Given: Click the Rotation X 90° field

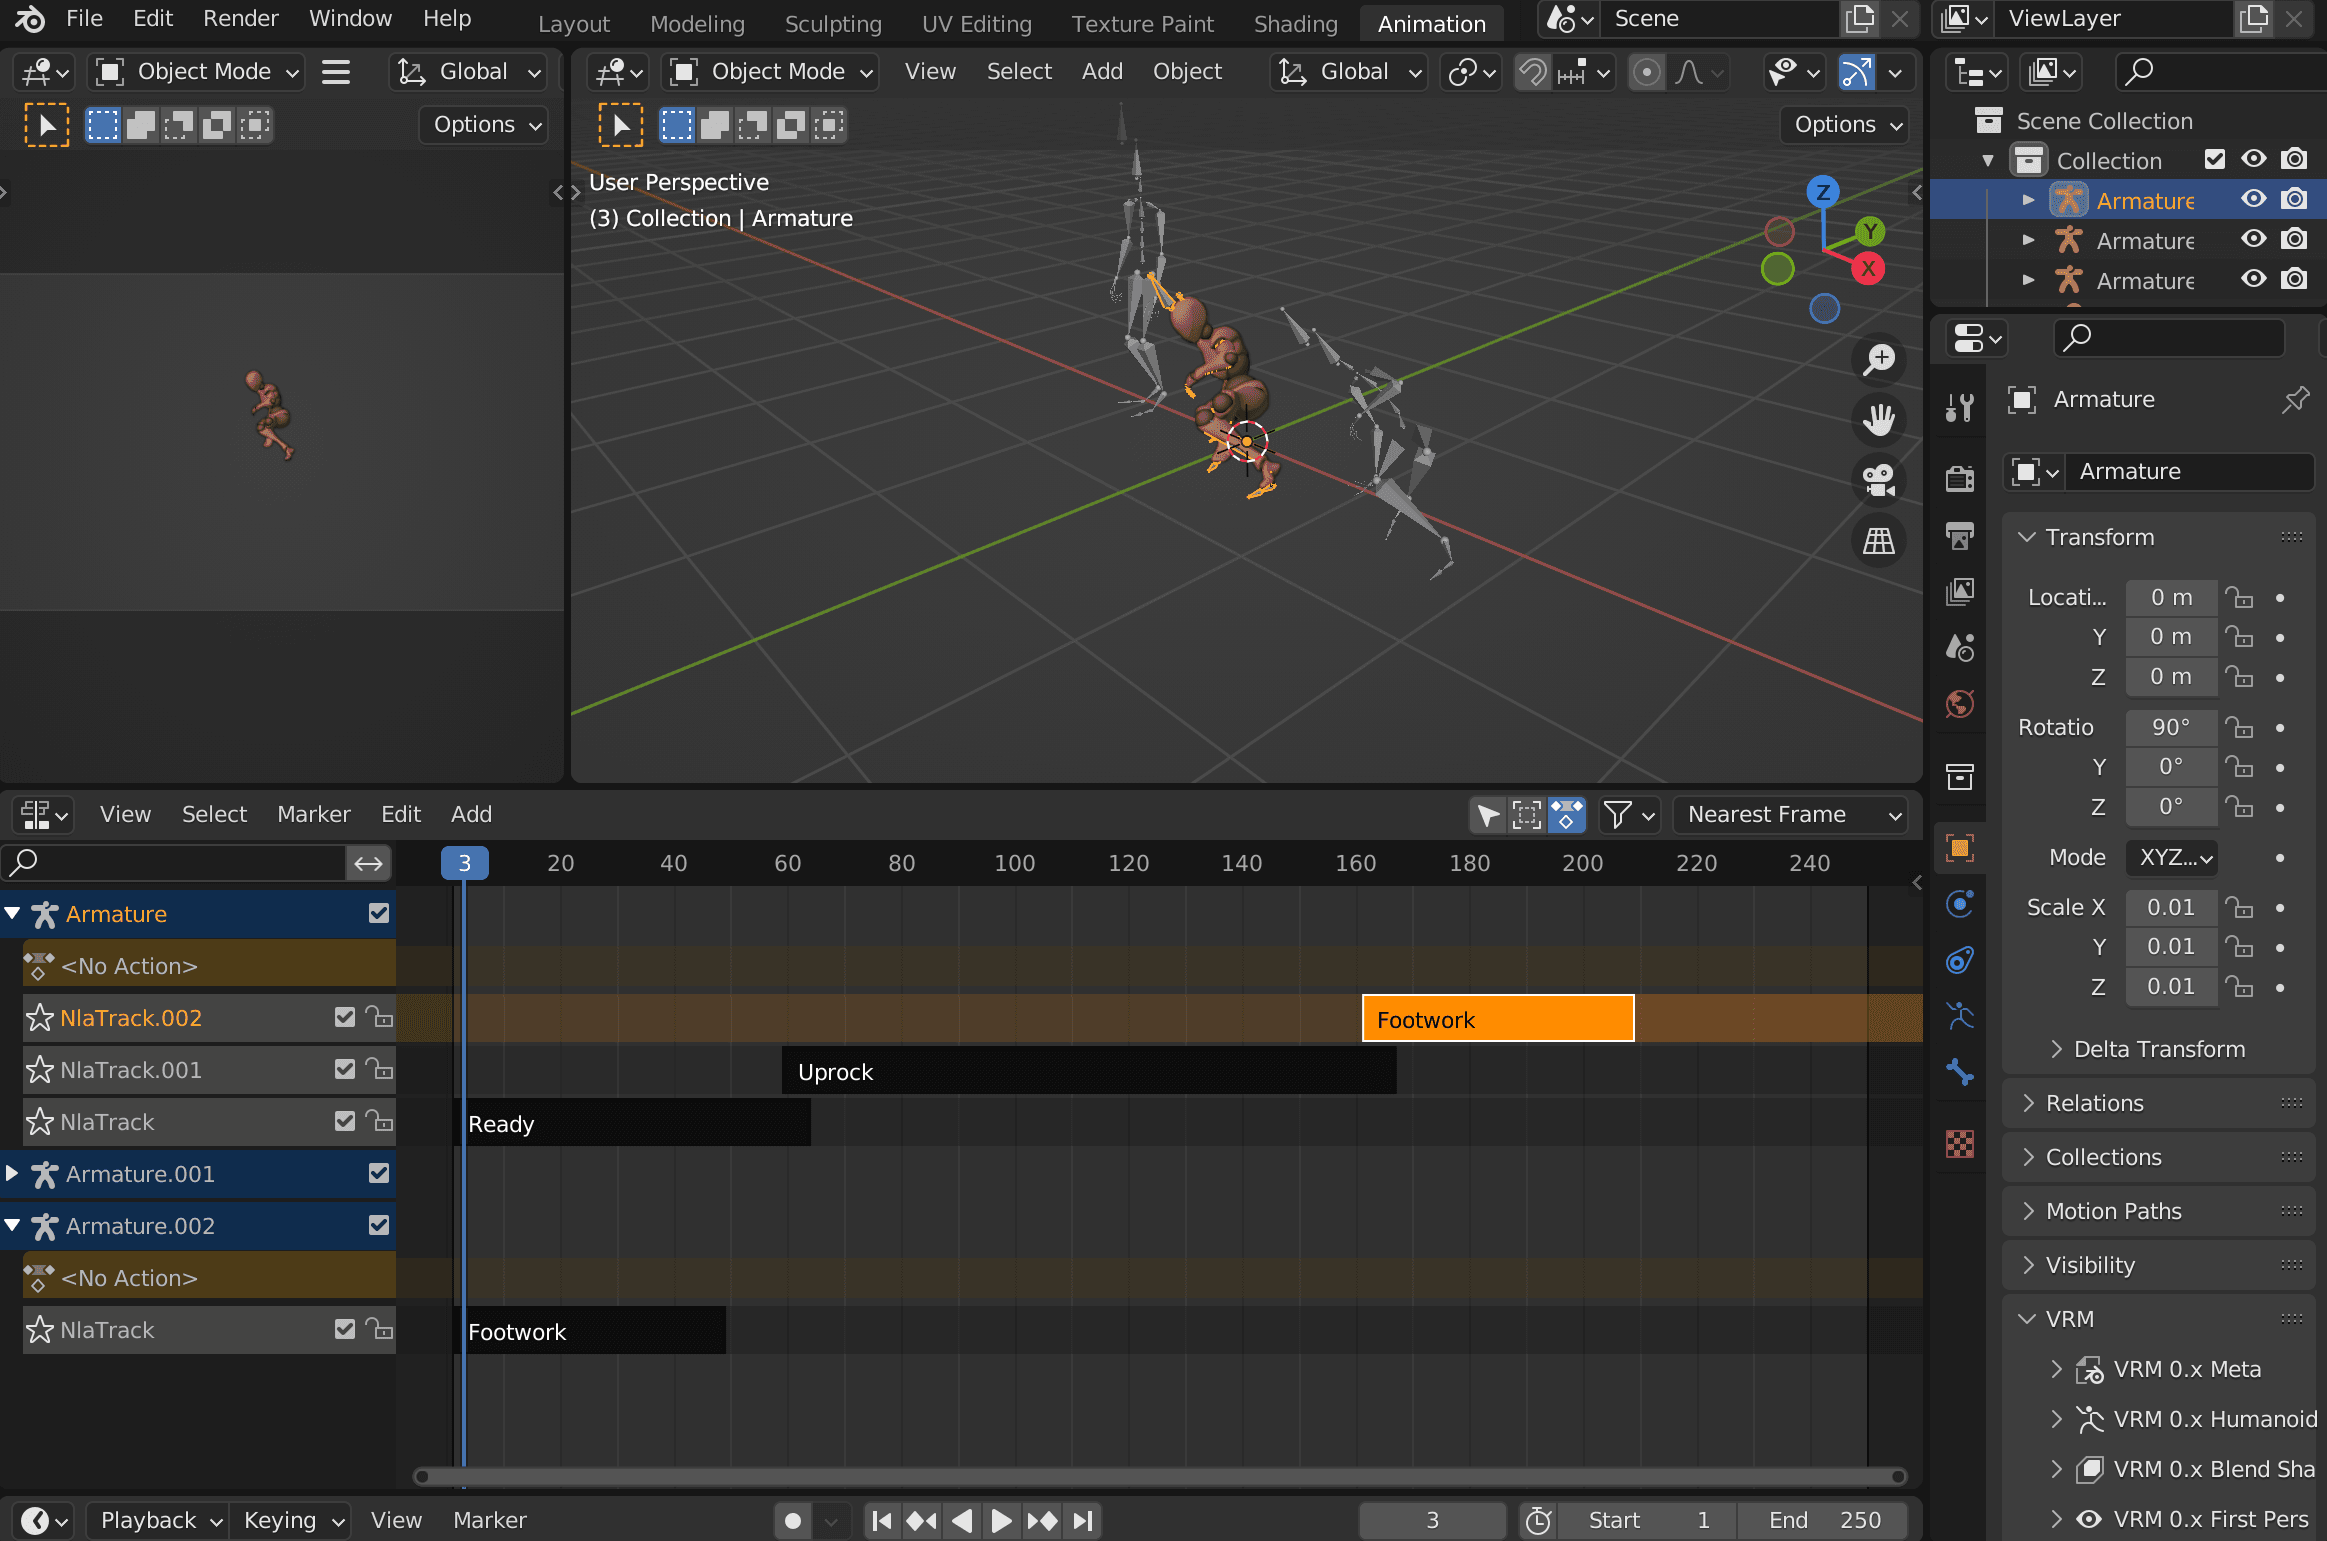Looking at the screenshot, I should tap(2171, 728).
